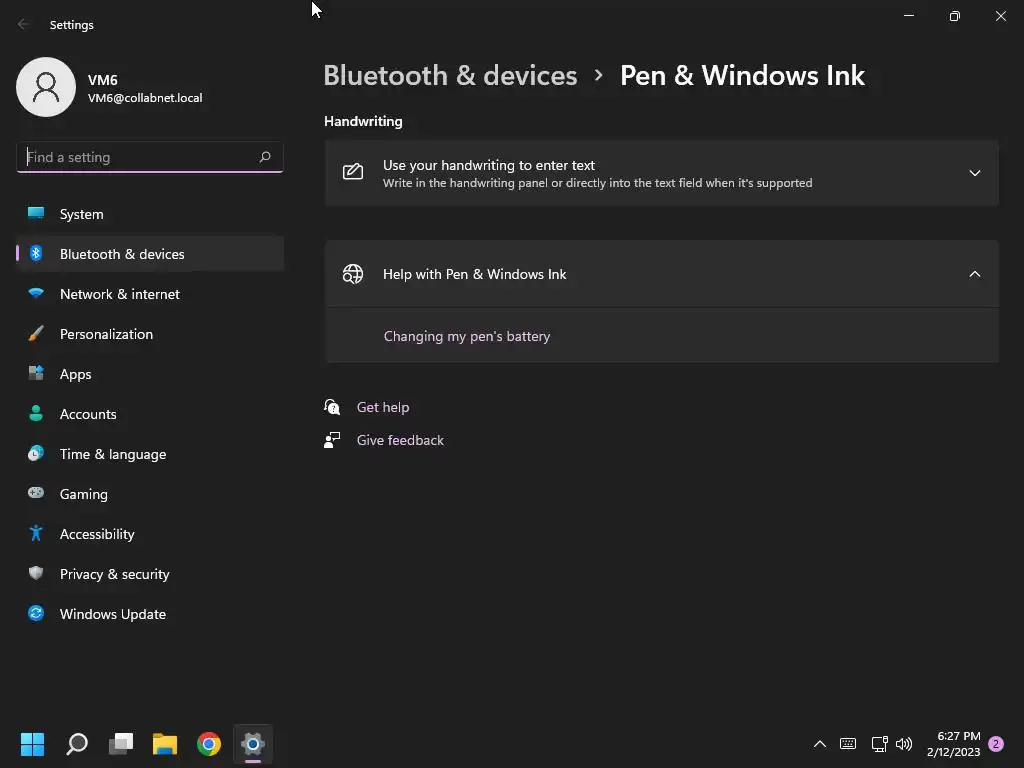Open the Start menu from taskbar
Image resolution: width=1024 pixels, height=768 pixels.
(x=32, y=743)
